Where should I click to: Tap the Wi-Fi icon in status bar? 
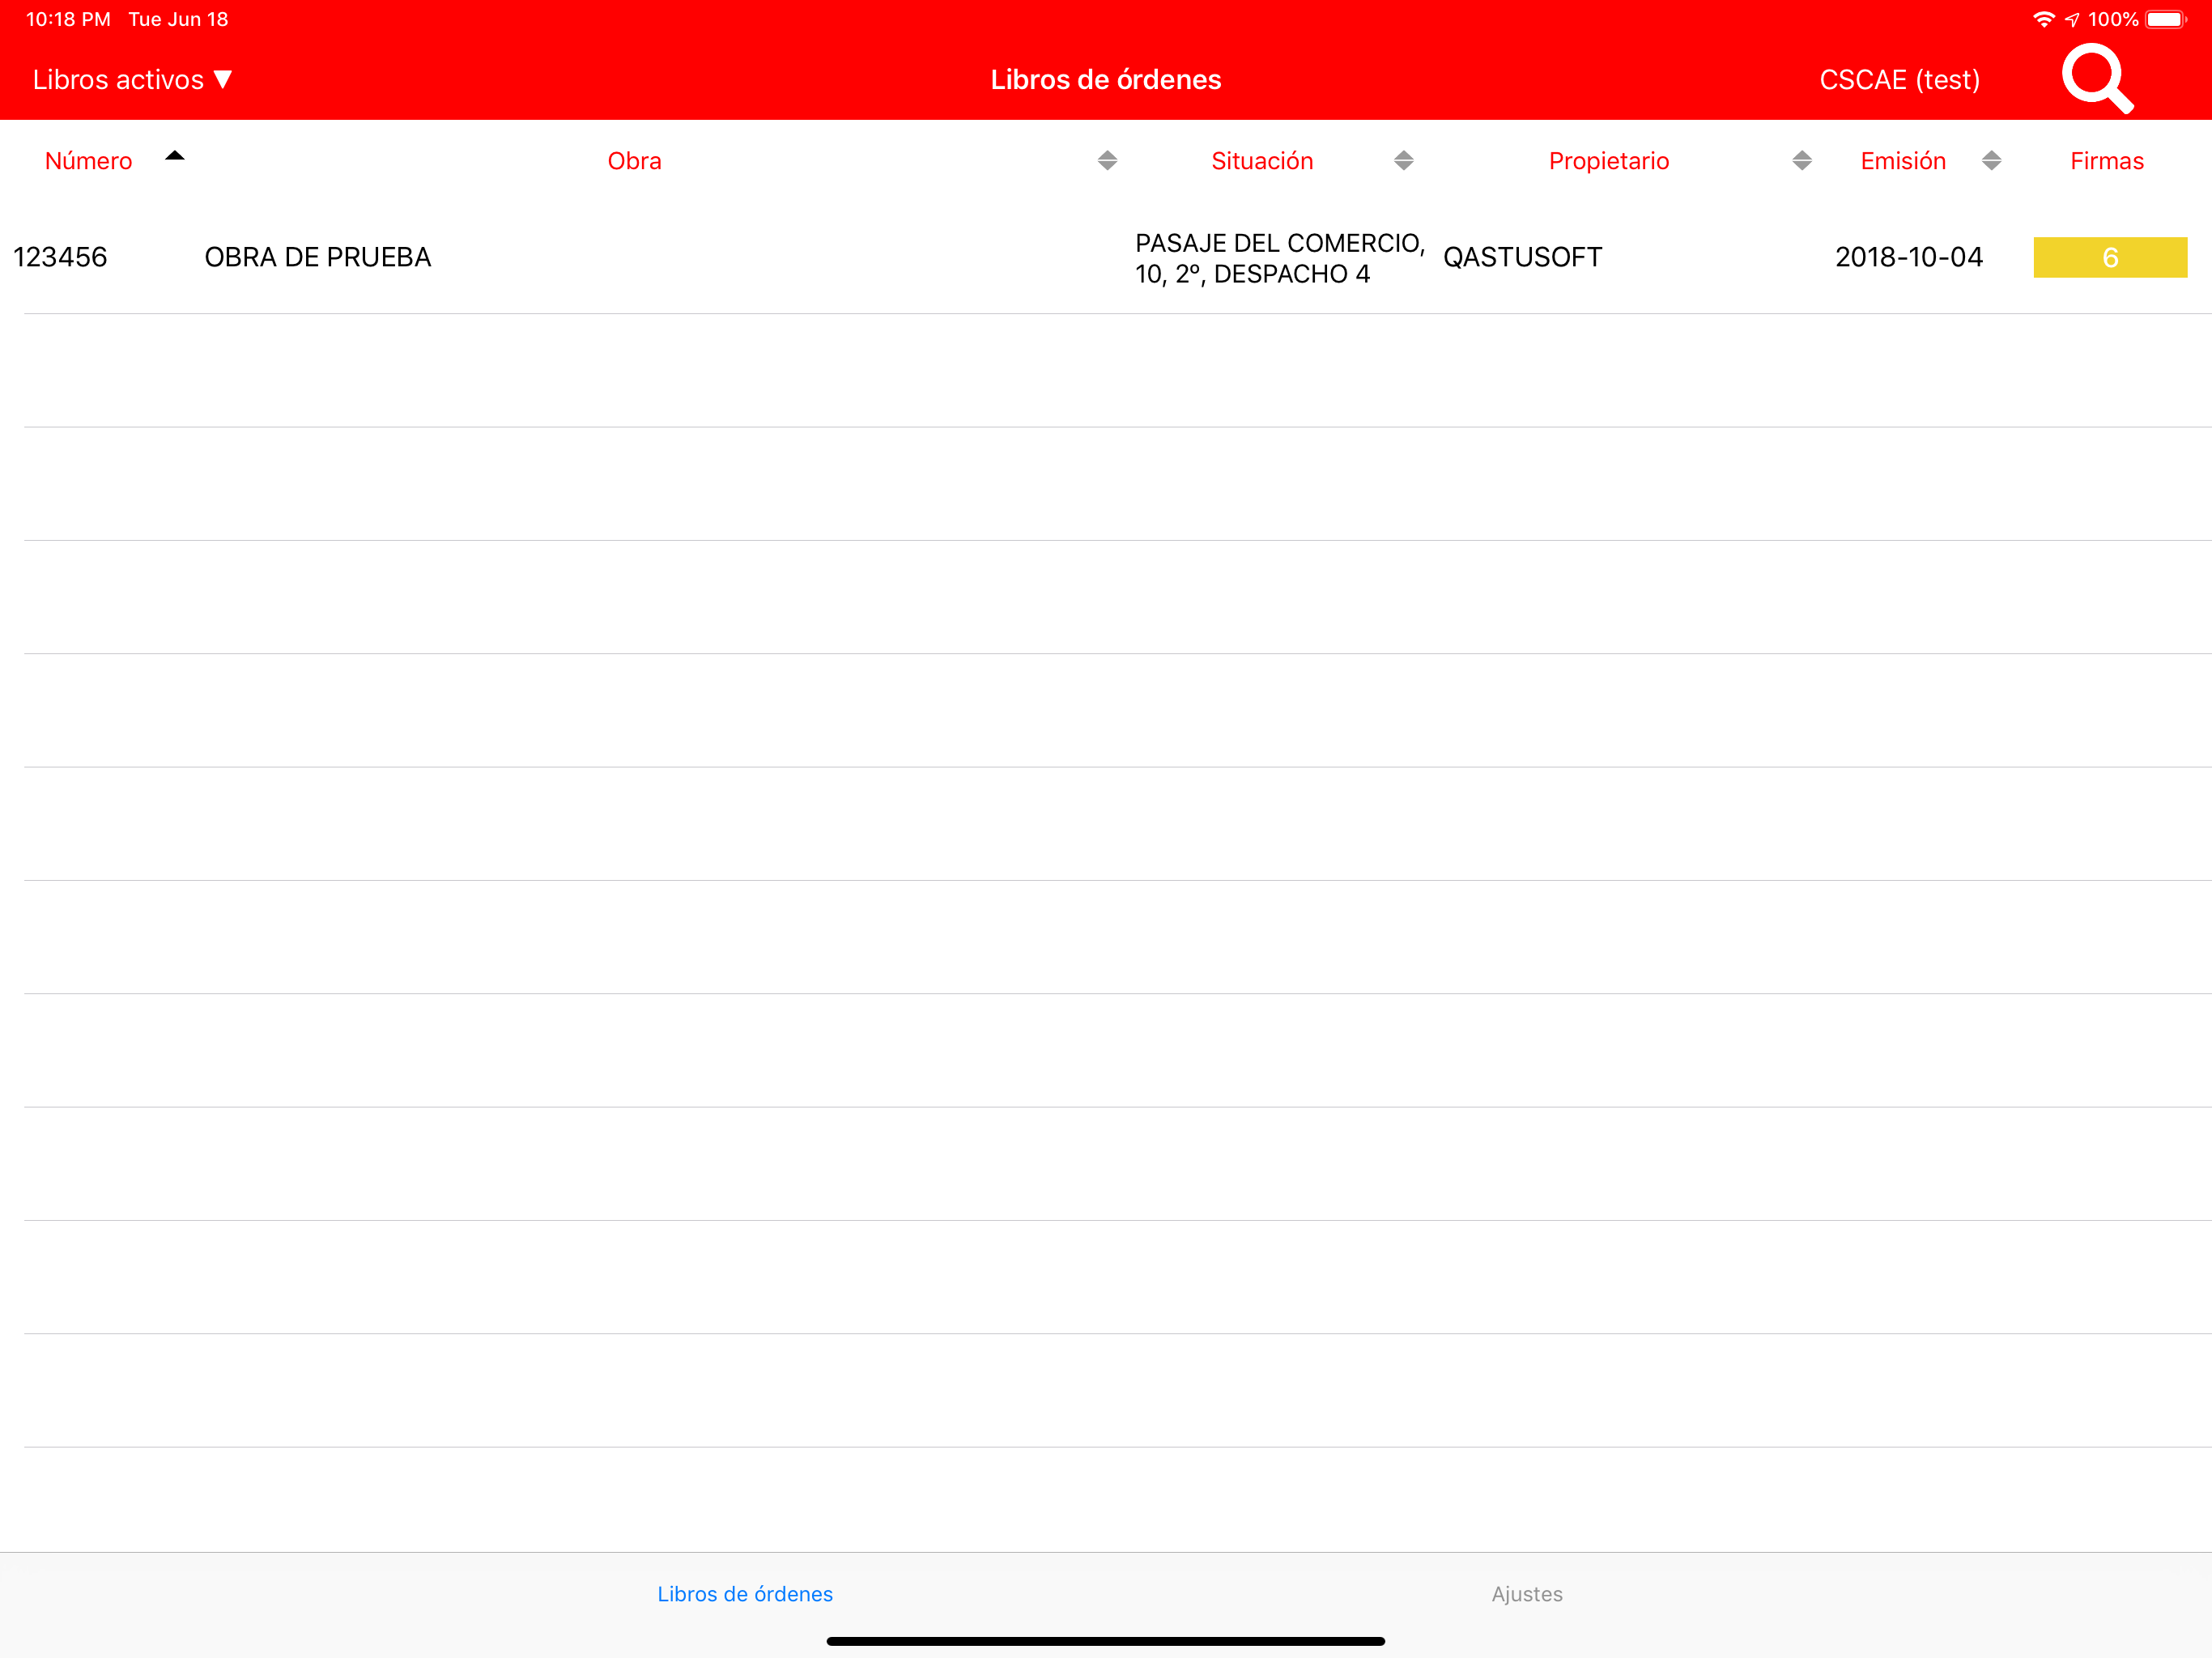(x=2044, y=19)
